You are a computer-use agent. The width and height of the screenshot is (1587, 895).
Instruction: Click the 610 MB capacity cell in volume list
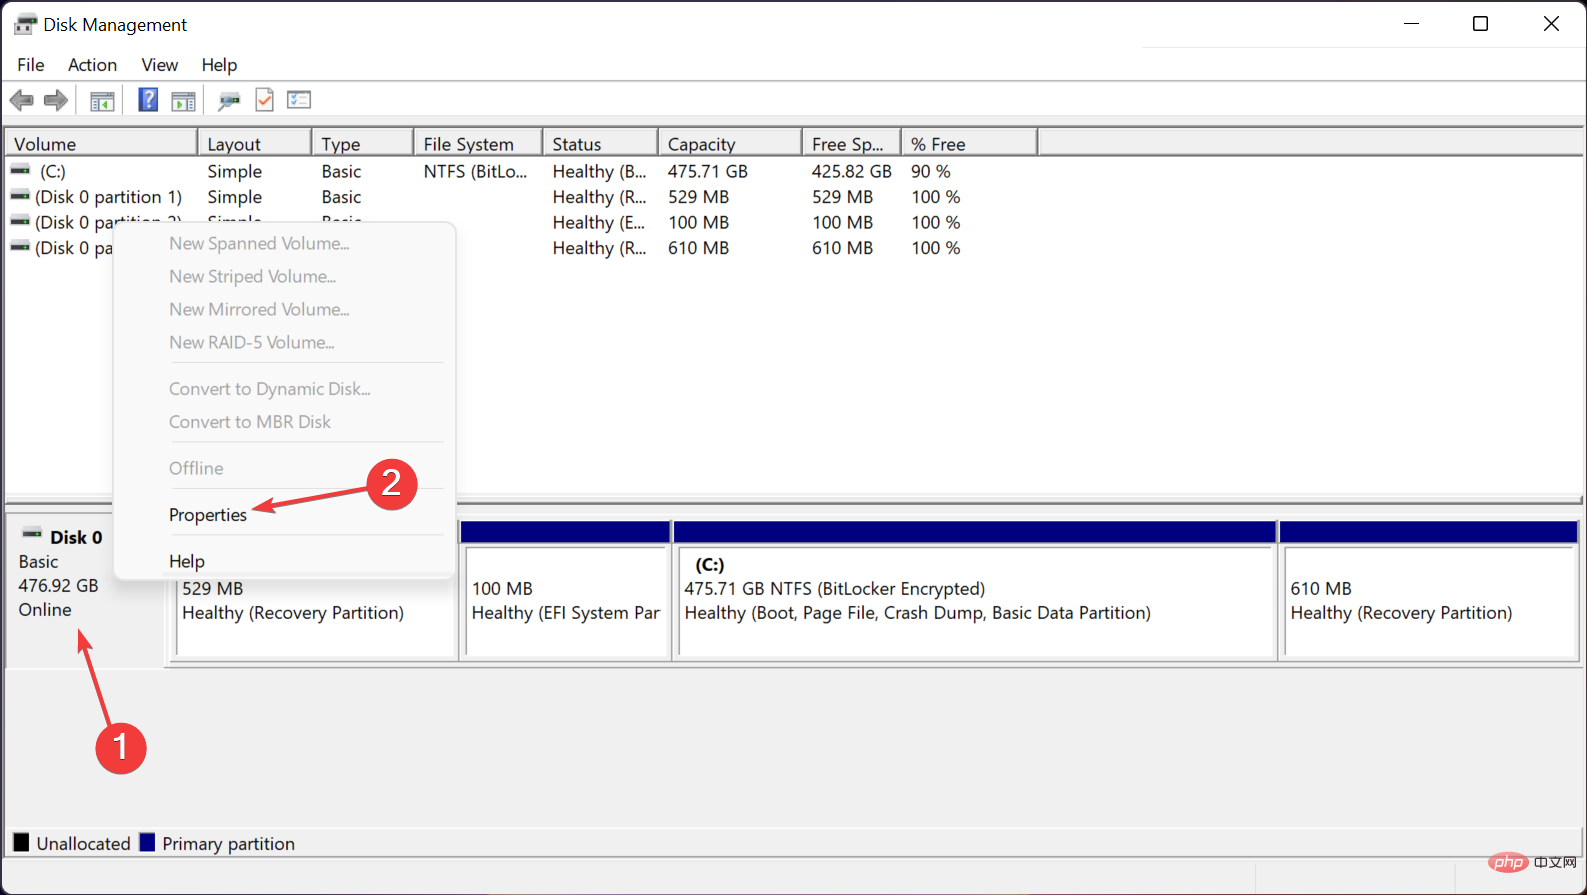click(x=699, y=248)
